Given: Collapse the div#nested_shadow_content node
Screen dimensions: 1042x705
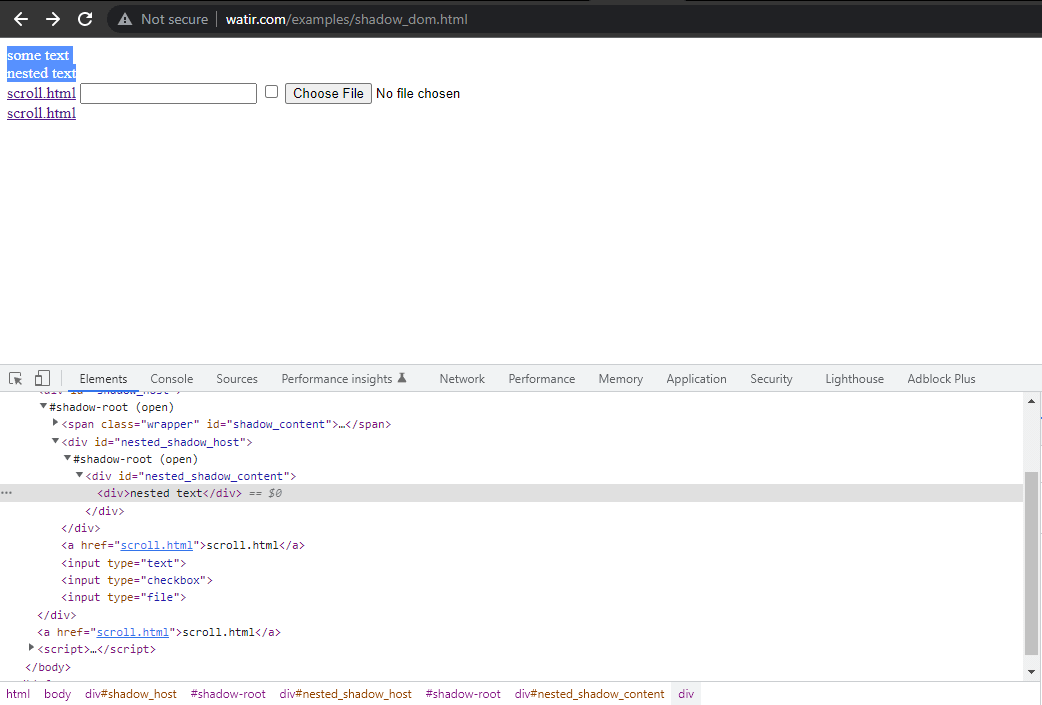Looking at the screenshot, I should coord(80,475).
